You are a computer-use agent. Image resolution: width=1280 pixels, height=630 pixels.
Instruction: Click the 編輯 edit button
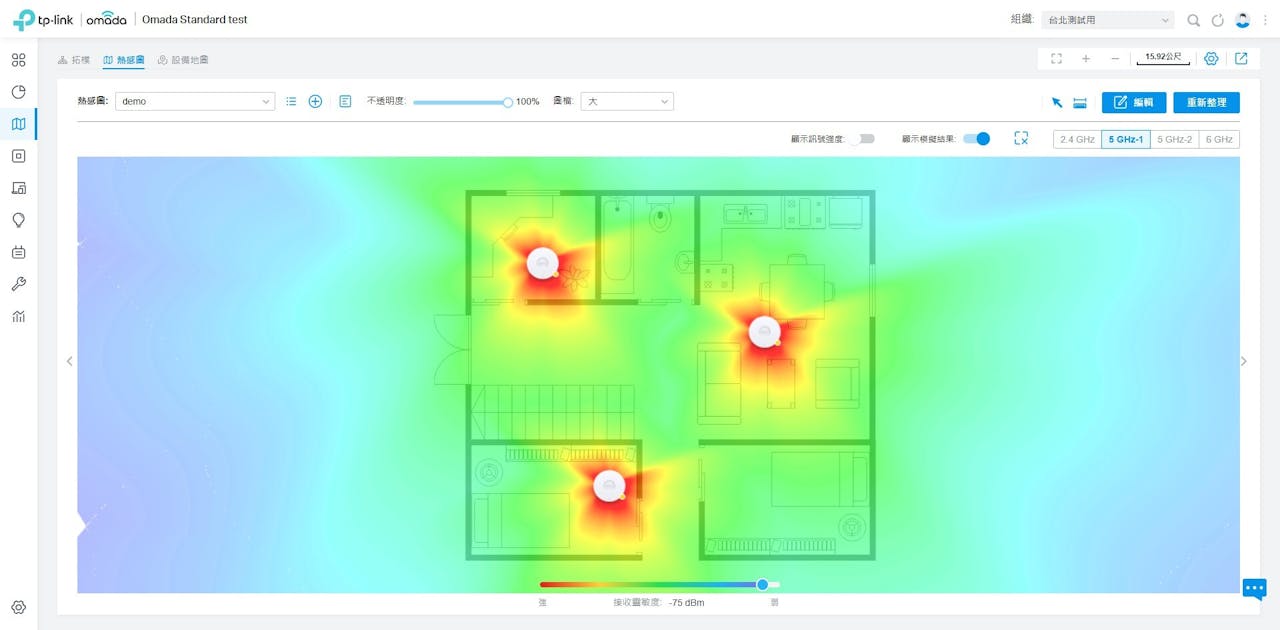point(1134,102)
